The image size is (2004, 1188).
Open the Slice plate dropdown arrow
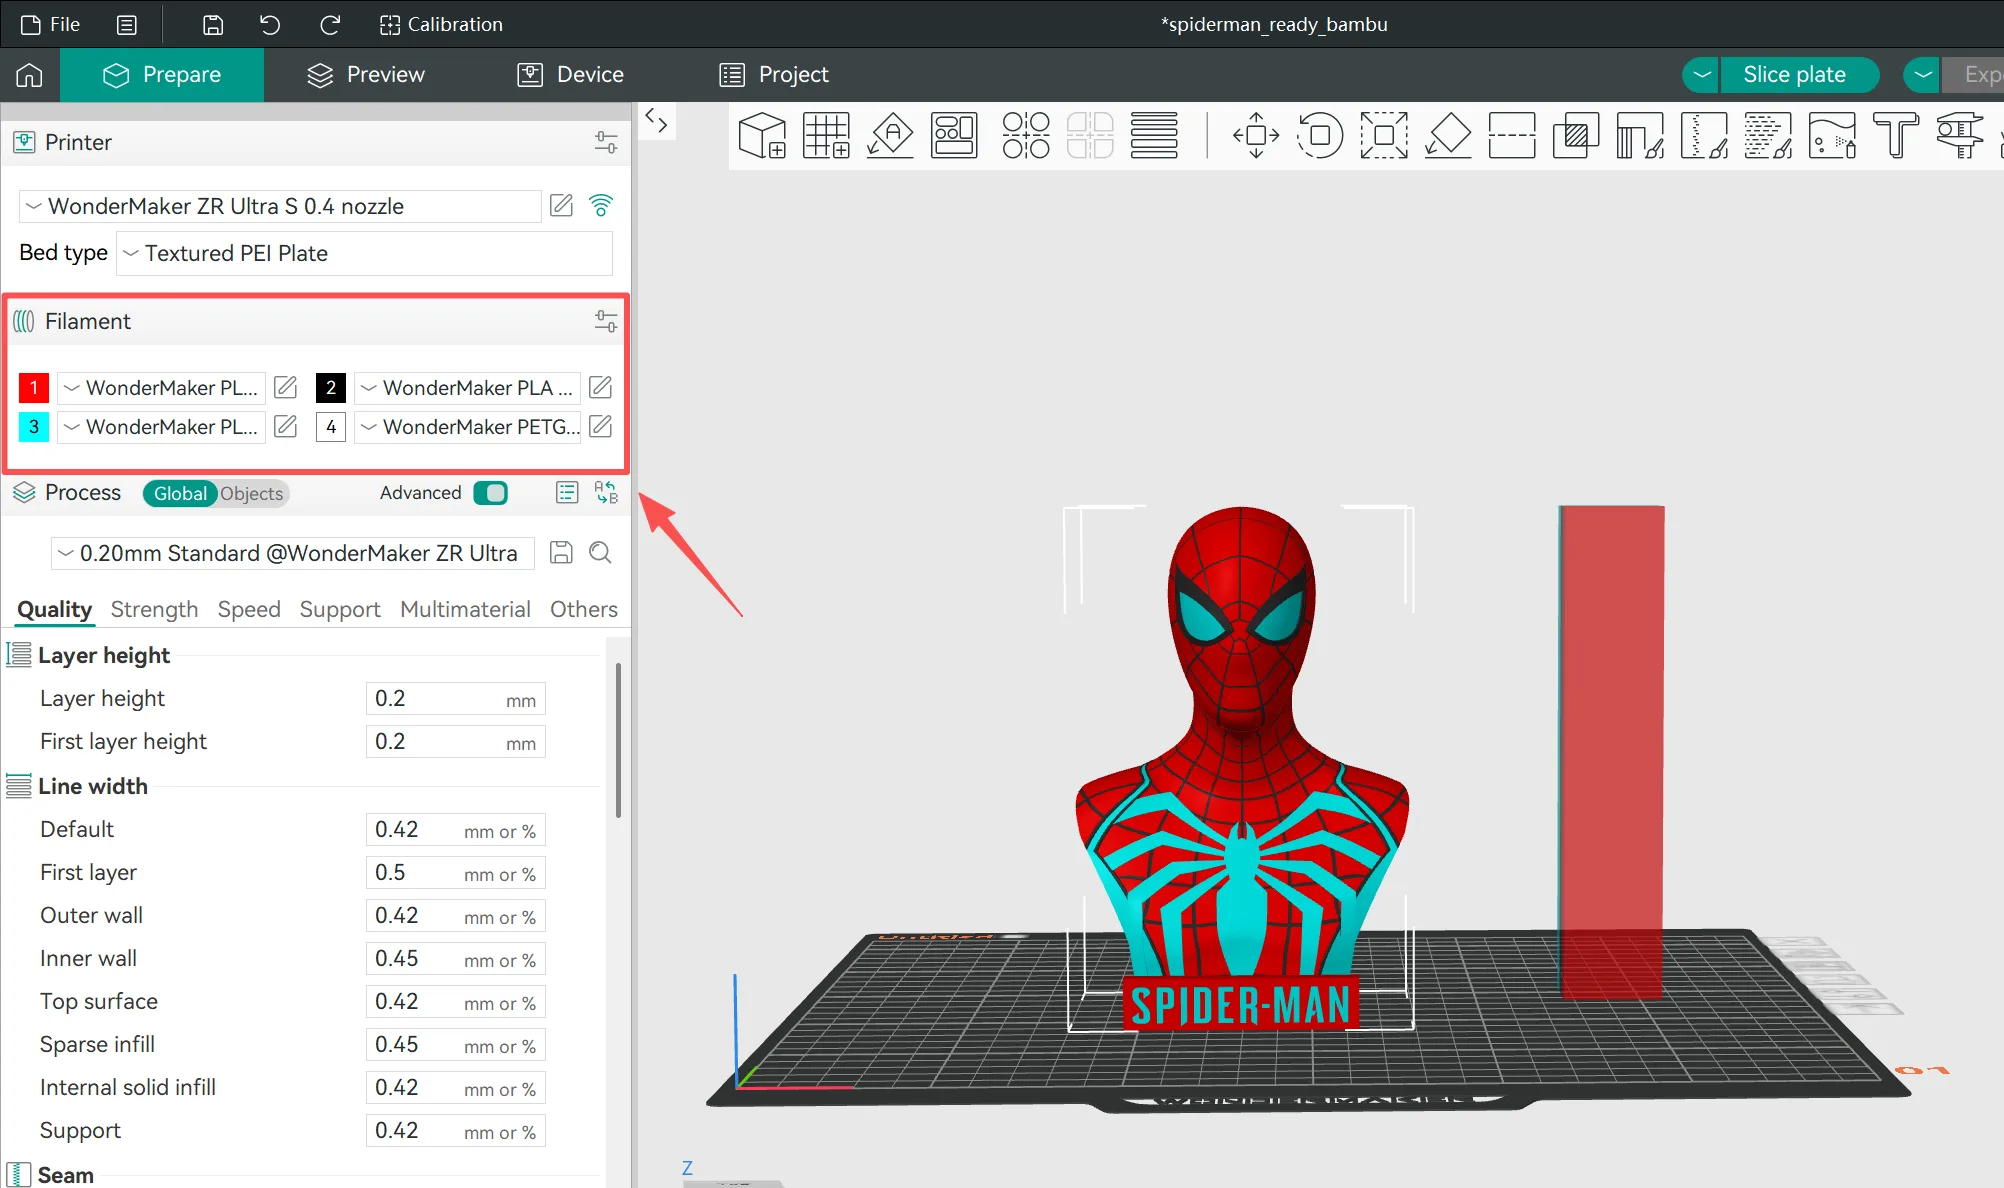click(x=1701, y=75)
